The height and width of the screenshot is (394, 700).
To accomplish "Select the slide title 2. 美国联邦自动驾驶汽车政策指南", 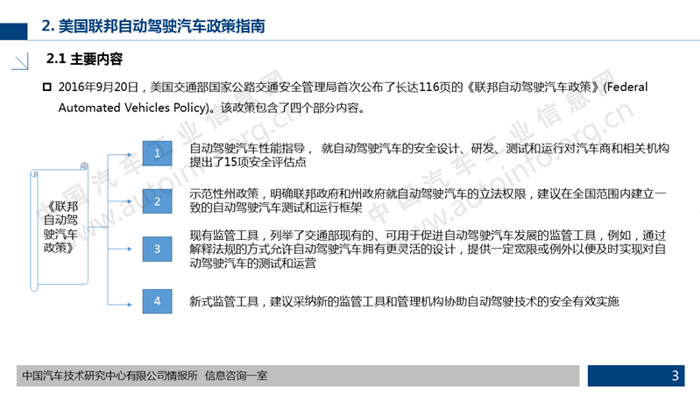I will [153, 26].
